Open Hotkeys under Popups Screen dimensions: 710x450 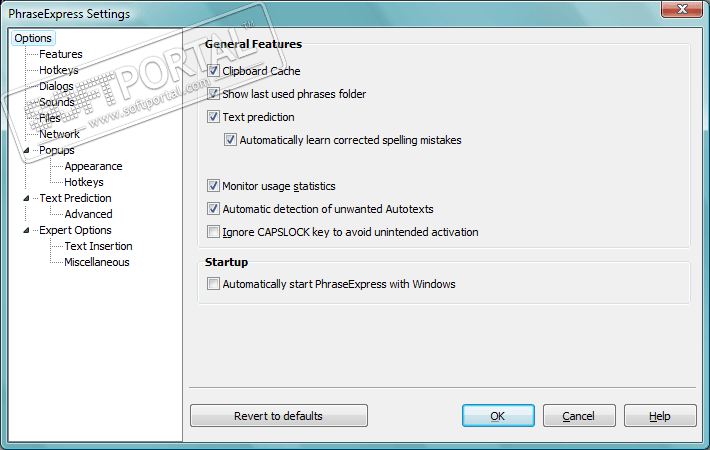pyautogui.click(x=84, y=182)
